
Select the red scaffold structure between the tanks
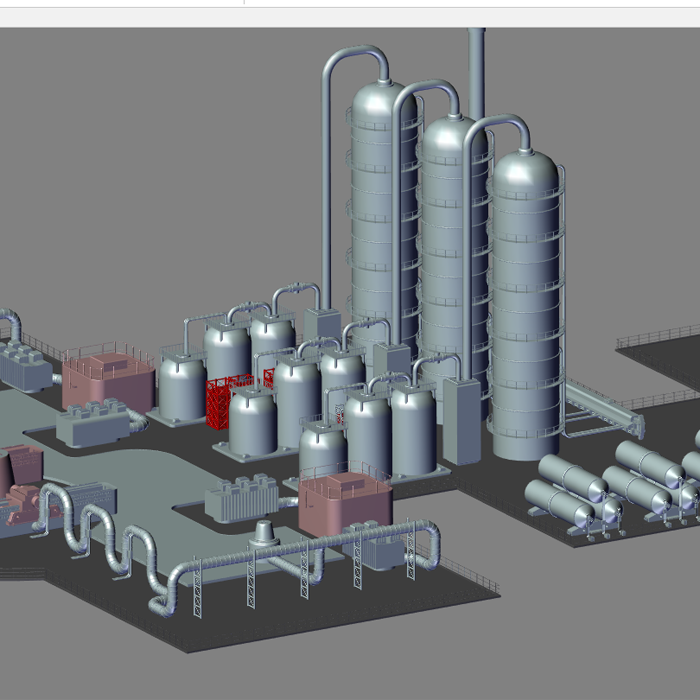219,403
